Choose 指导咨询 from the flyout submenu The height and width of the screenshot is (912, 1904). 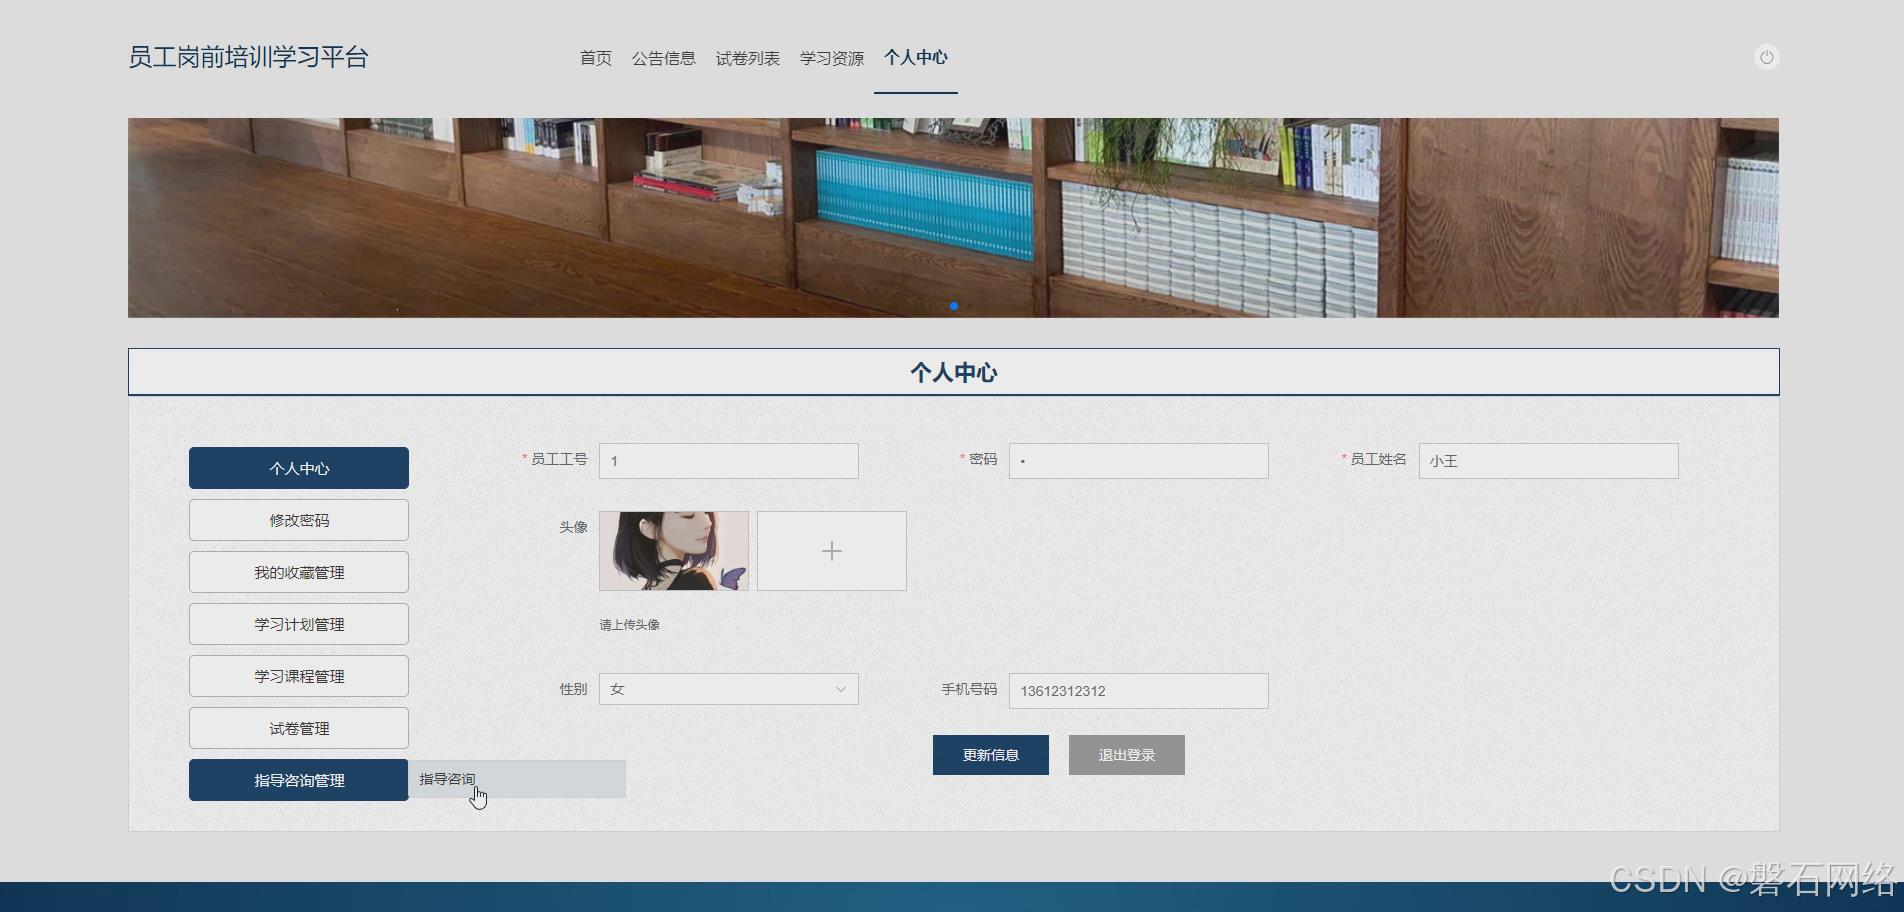coord(517,779)
